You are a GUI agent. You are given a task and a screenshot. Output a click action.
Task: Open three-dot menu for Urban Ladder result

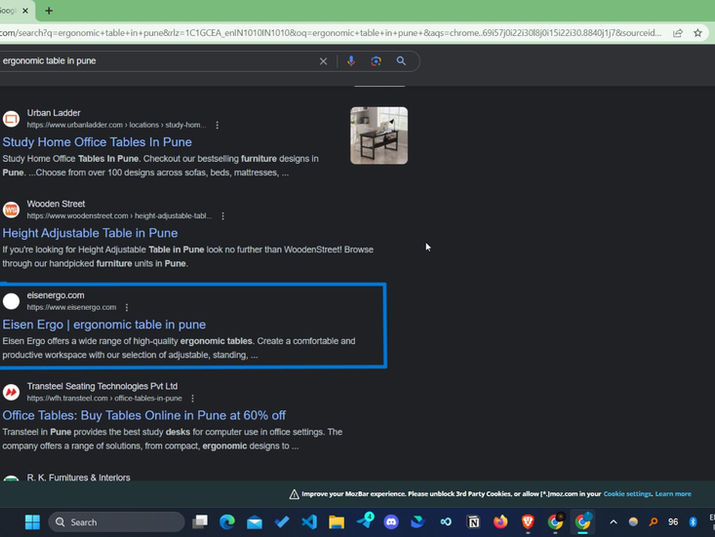[217, 125]
